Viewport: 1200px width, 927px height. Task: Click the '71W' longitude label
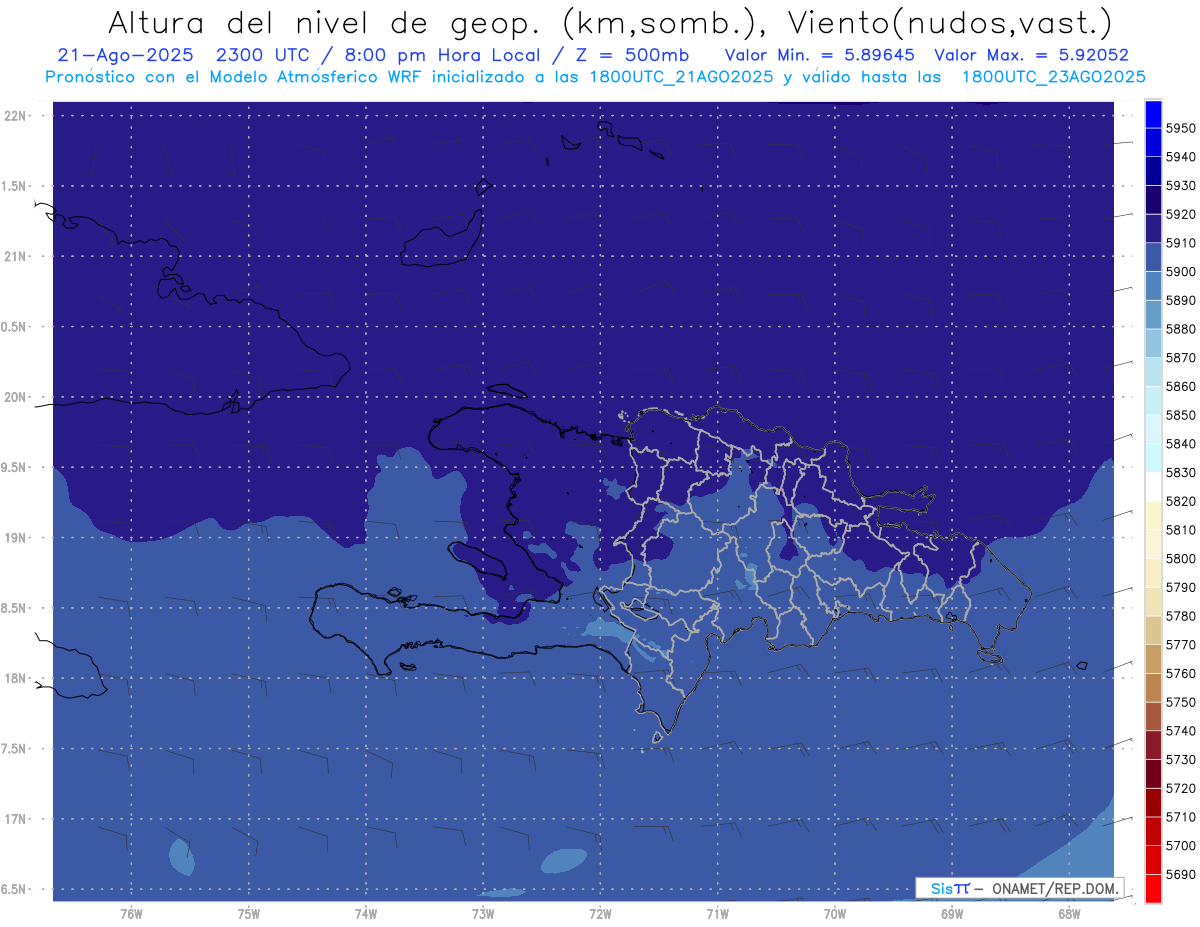[717, 914]
